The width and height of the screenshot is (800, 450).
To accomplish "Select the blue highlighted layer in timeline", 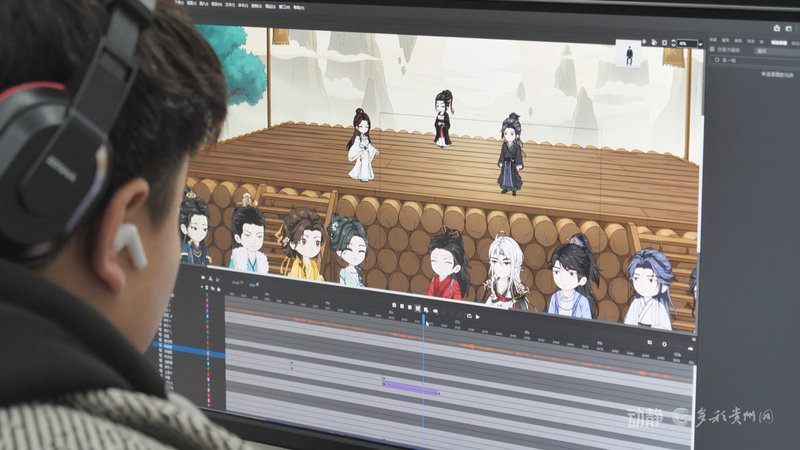I will 188,350.
